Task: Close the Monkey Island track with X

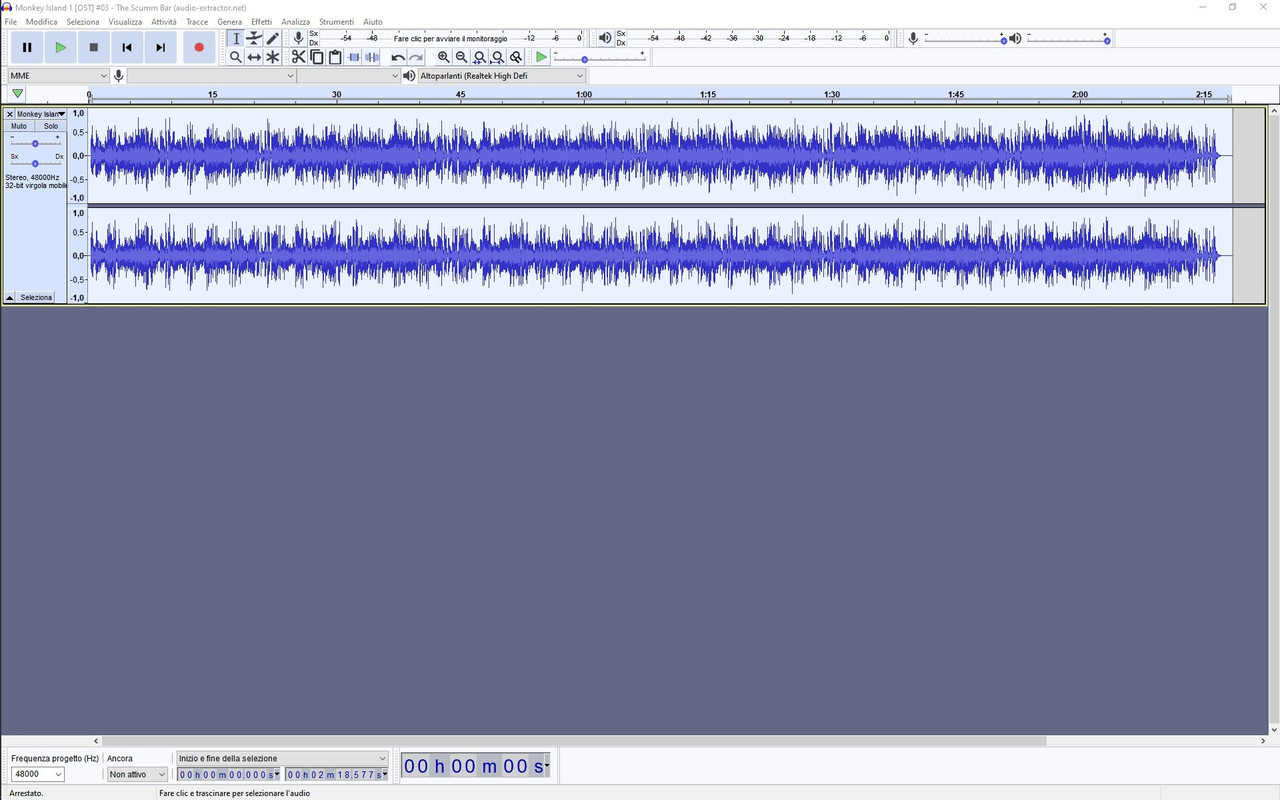Action: (x=10, y=114)
